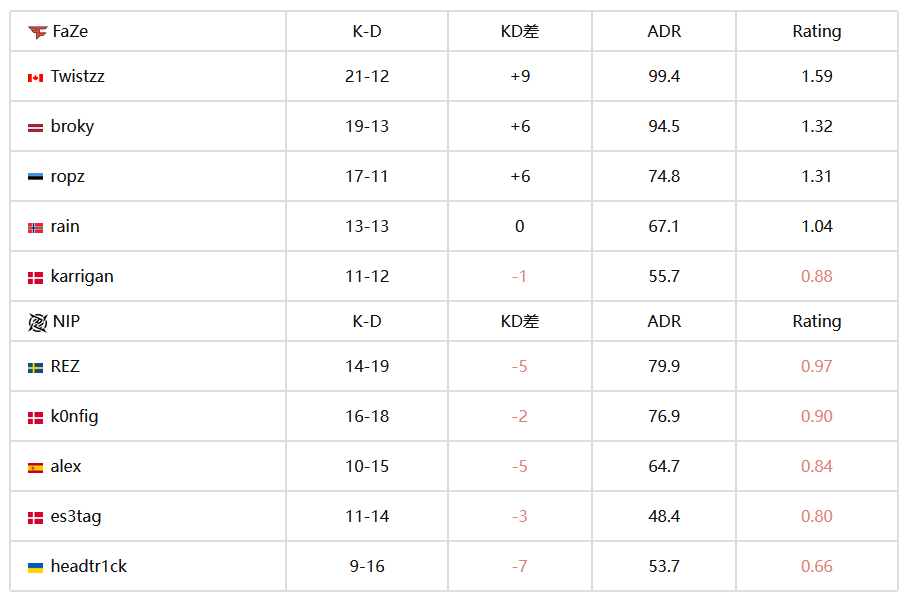Click REZ's -5 KD difference value
909x605 pixels.
(x=519, y=367)
